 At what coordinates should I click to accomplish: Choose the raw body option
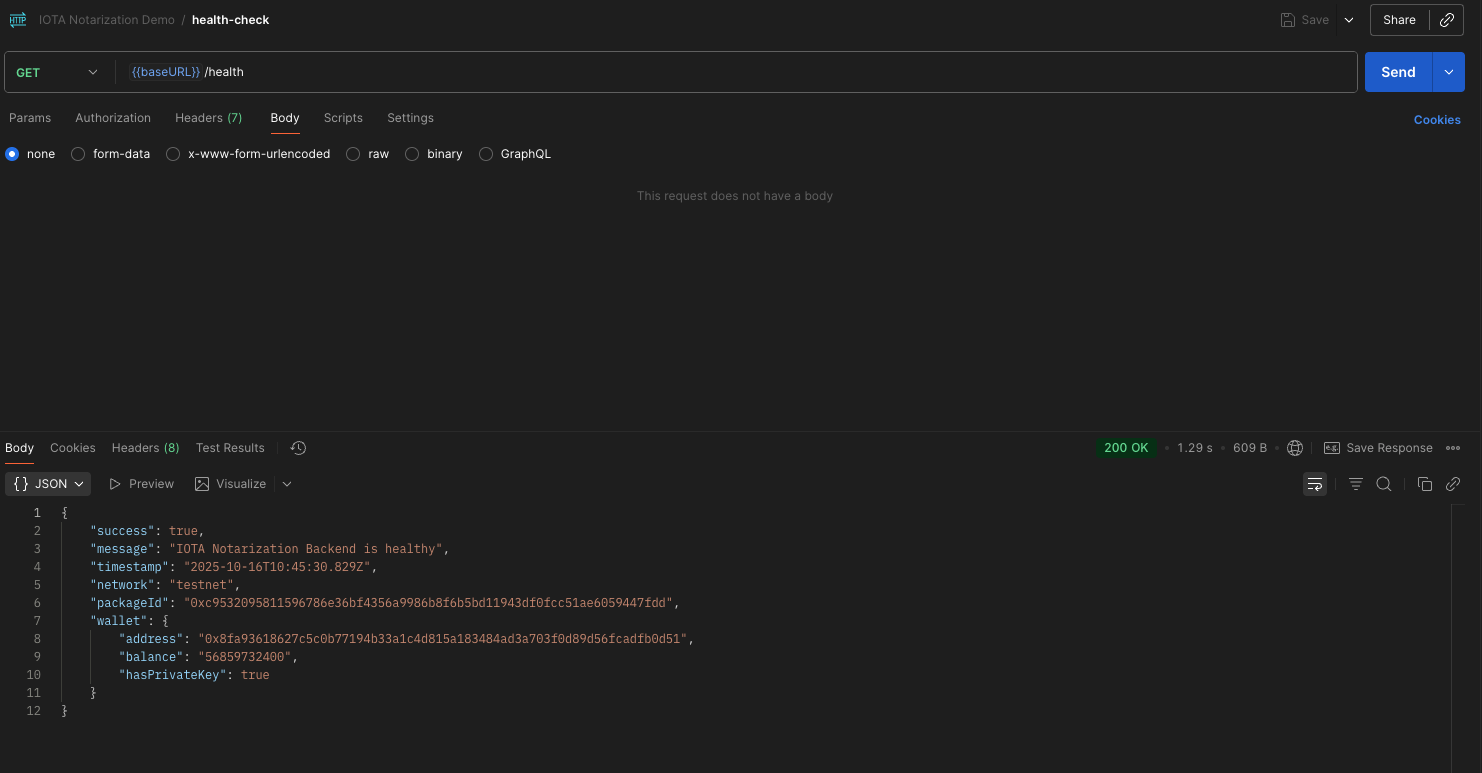coord(353,154)
